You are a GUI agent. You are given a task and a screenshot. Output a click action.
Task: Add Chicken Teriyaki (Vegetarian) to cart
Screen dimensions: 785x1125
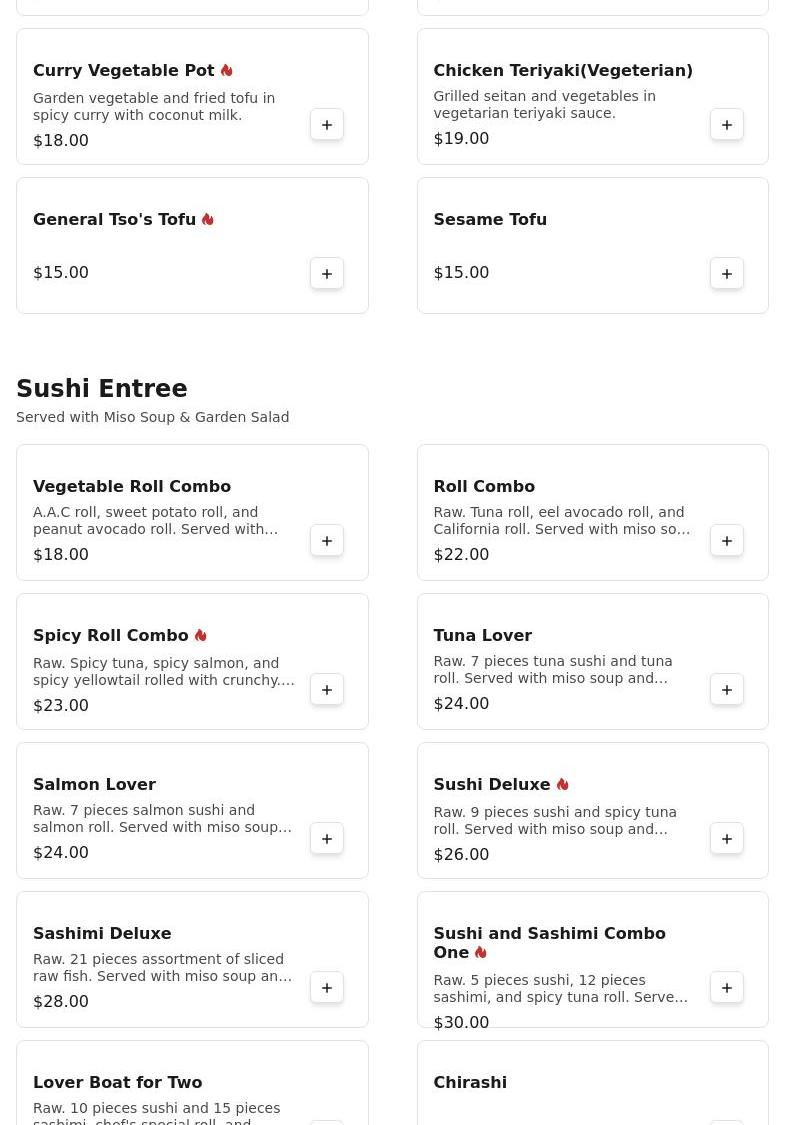[727, 125]
